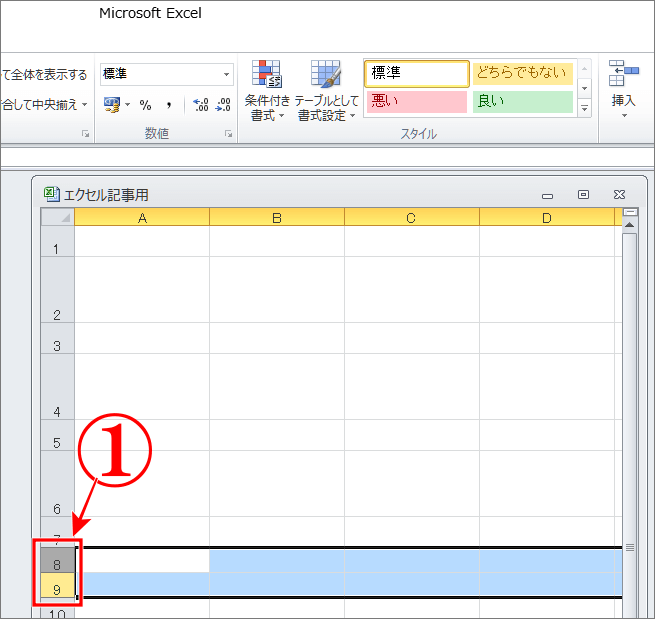Select row 4 header

coord(58,386)
